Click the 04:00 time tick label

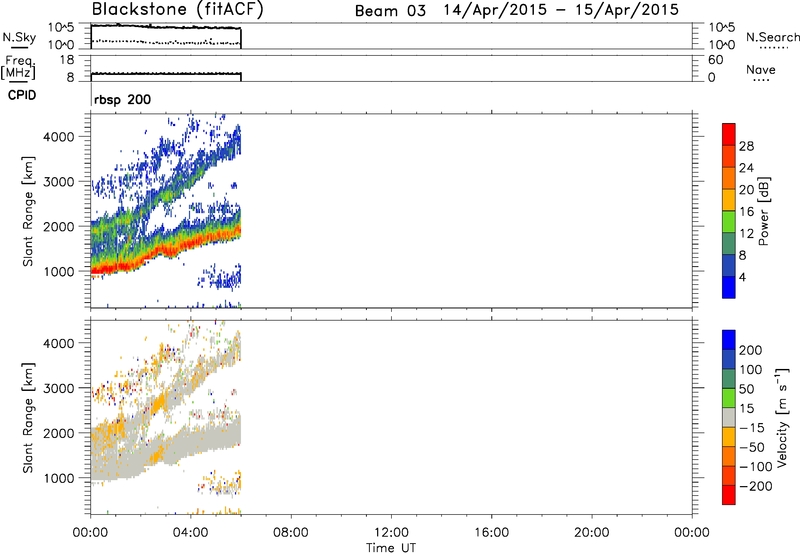[x=190, y=533]
